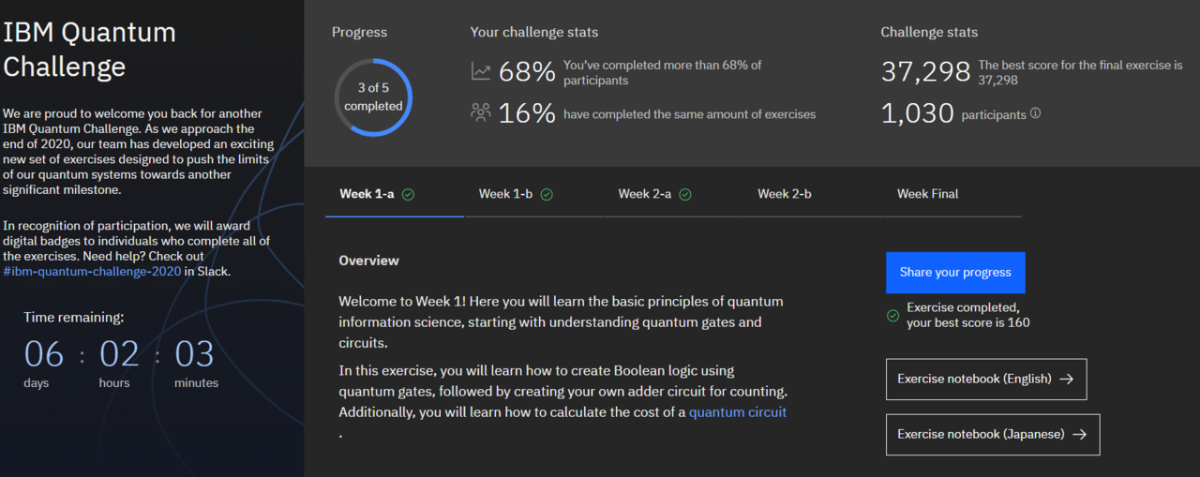1200x477 pixels.
Task: Click the minutes remaining counter 03
Action: tap(194, 354)
